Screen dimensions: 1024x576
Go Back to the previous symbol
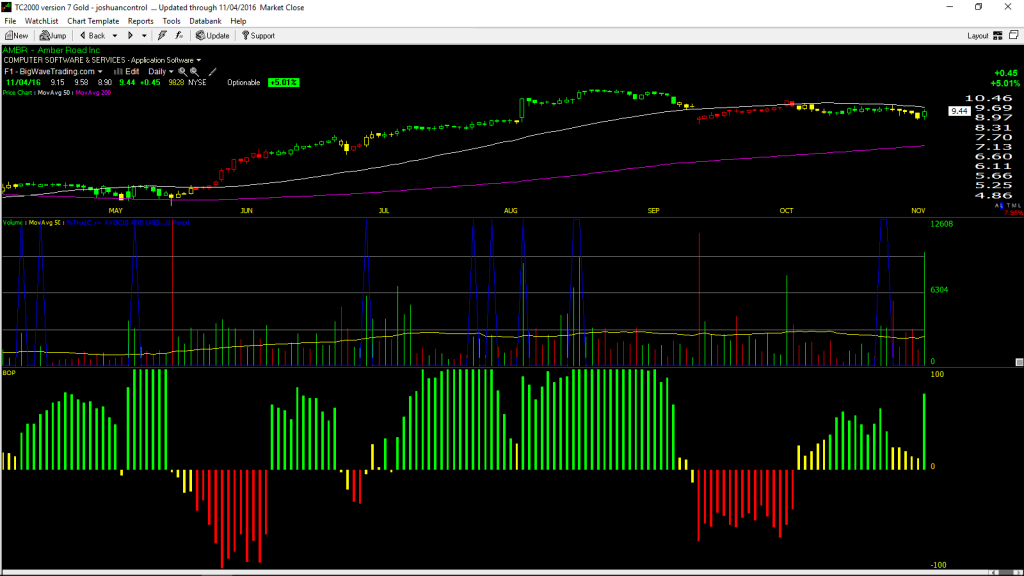point(93,36)
